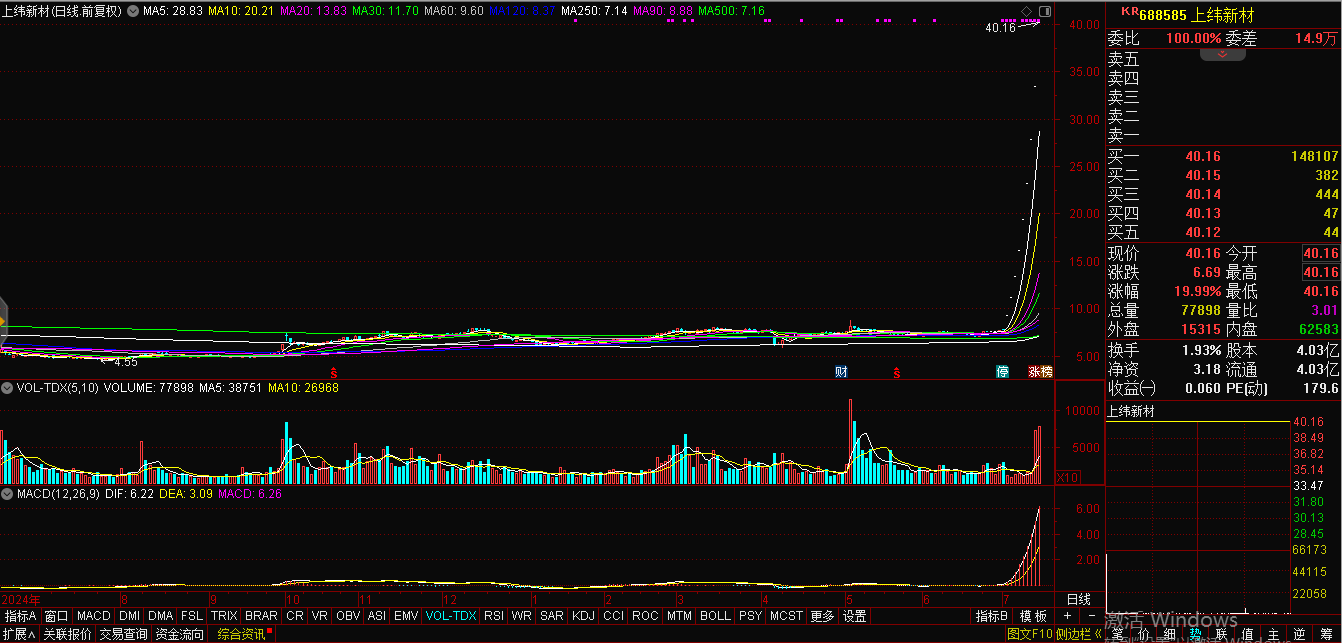Select the ASI indicator tab
Viewport: 1343px width, 643px height.
[x=377, y=616]
